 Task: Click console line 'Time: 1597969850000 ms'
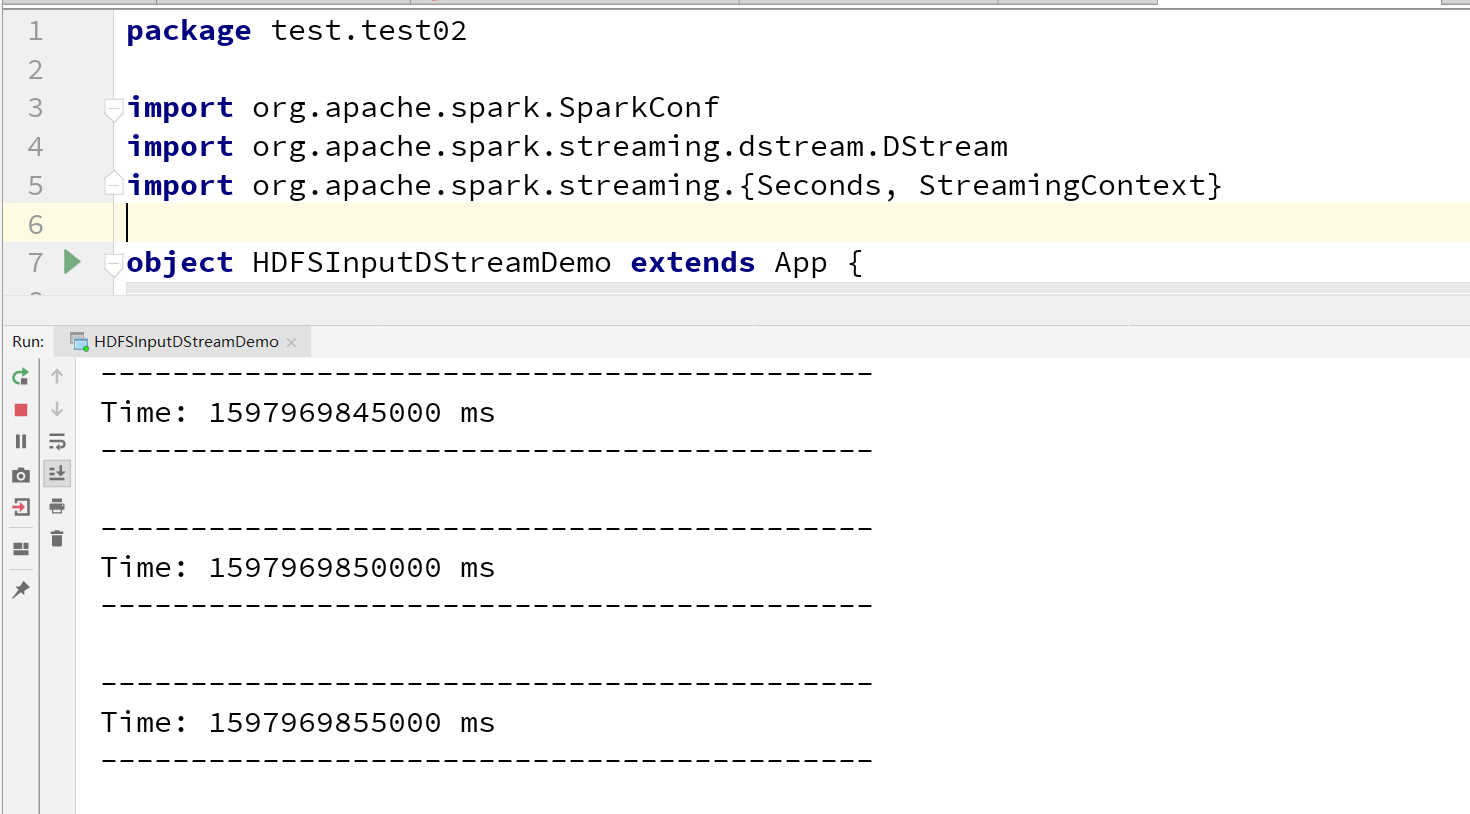point(298,567)
